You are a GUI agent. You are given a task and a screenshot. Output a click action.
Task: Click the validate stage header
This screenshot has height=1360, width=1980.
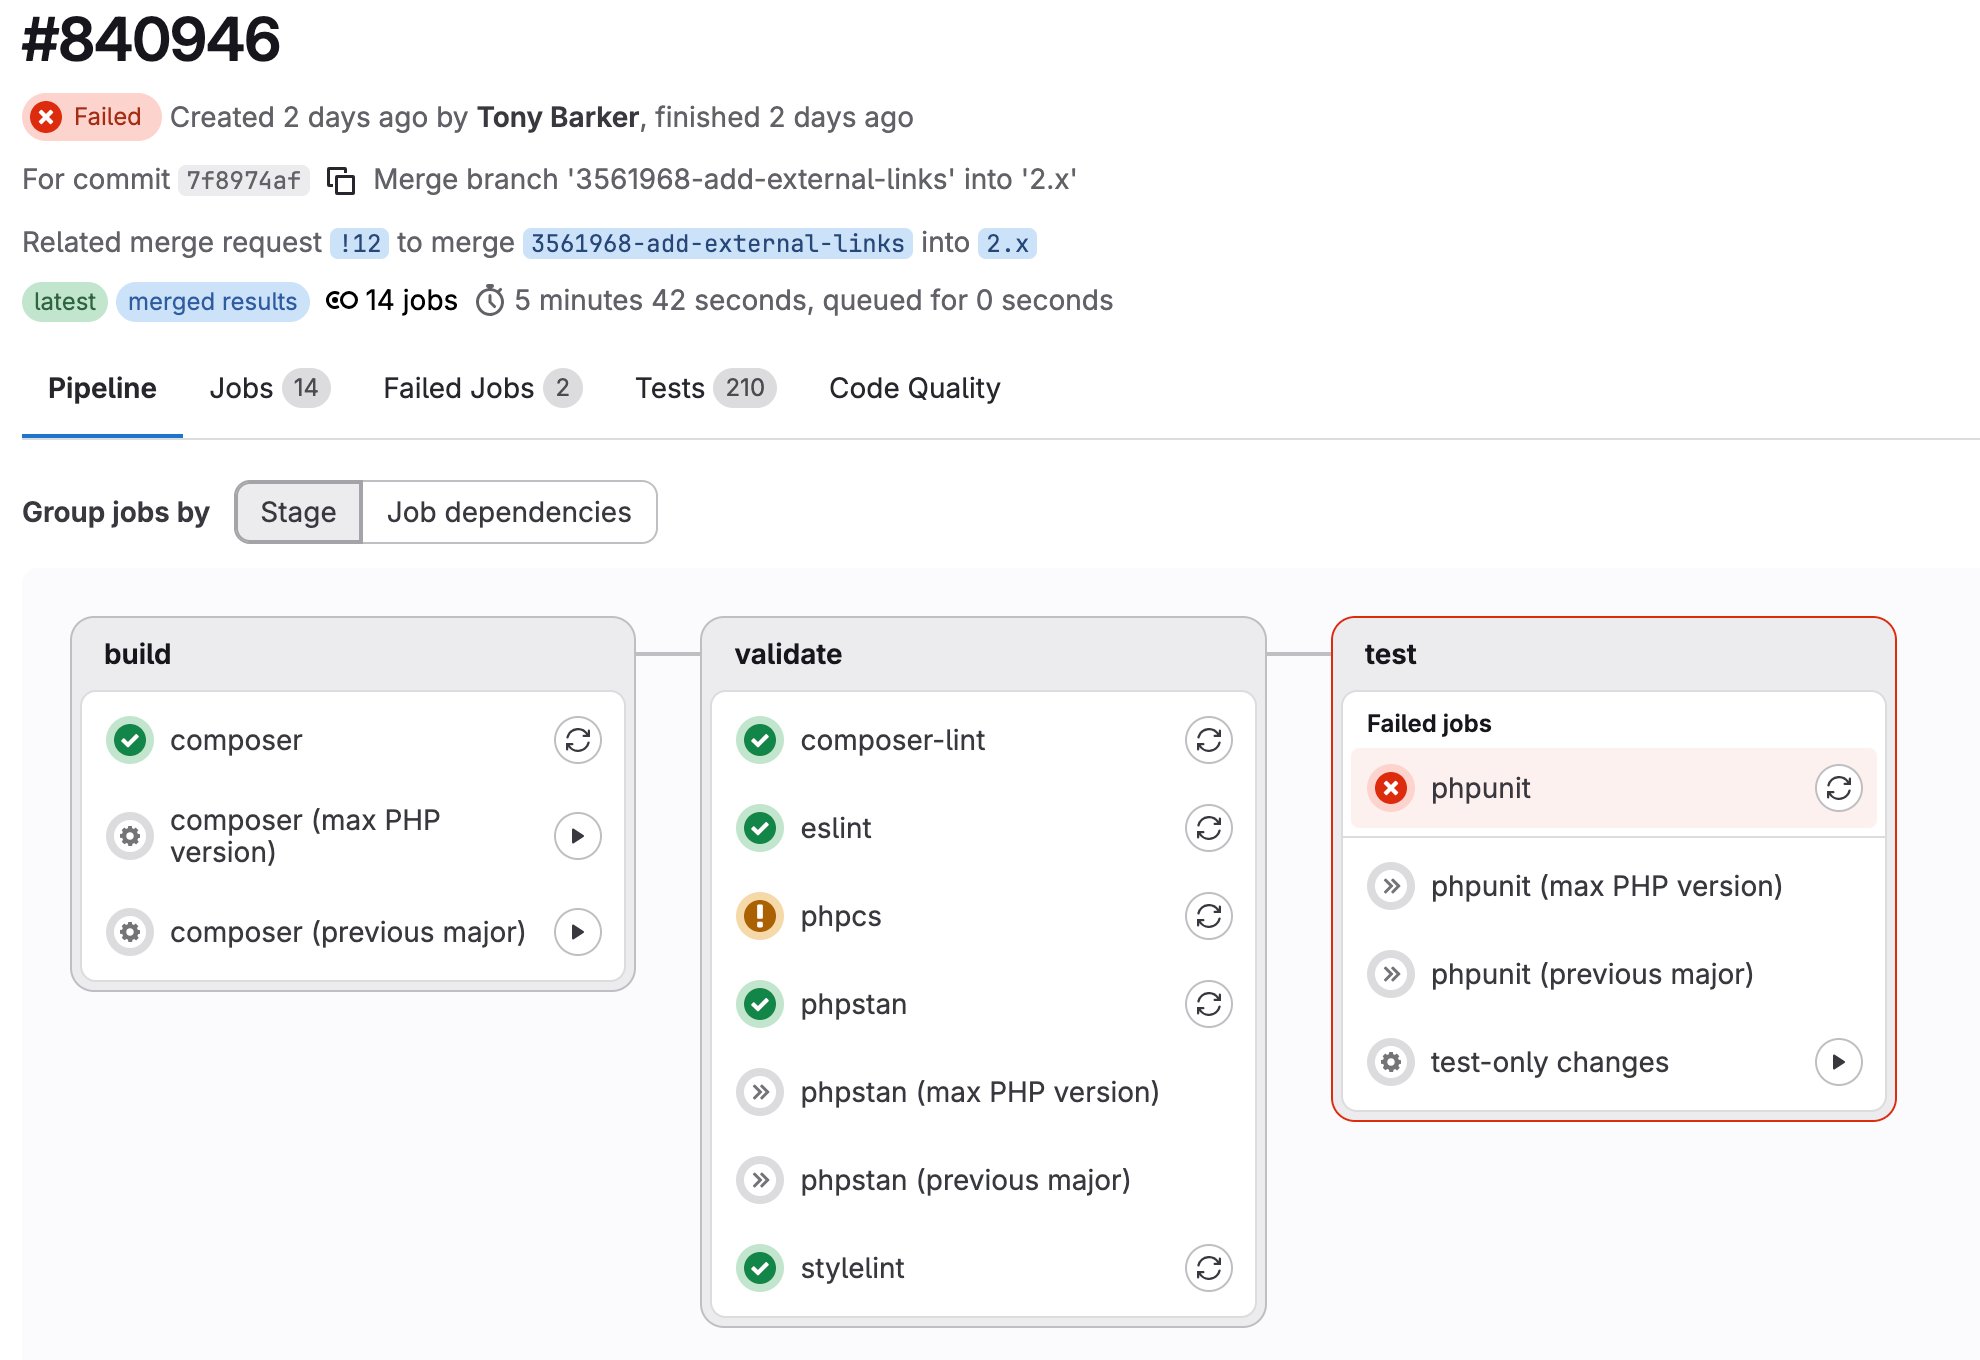click(788, 654)
